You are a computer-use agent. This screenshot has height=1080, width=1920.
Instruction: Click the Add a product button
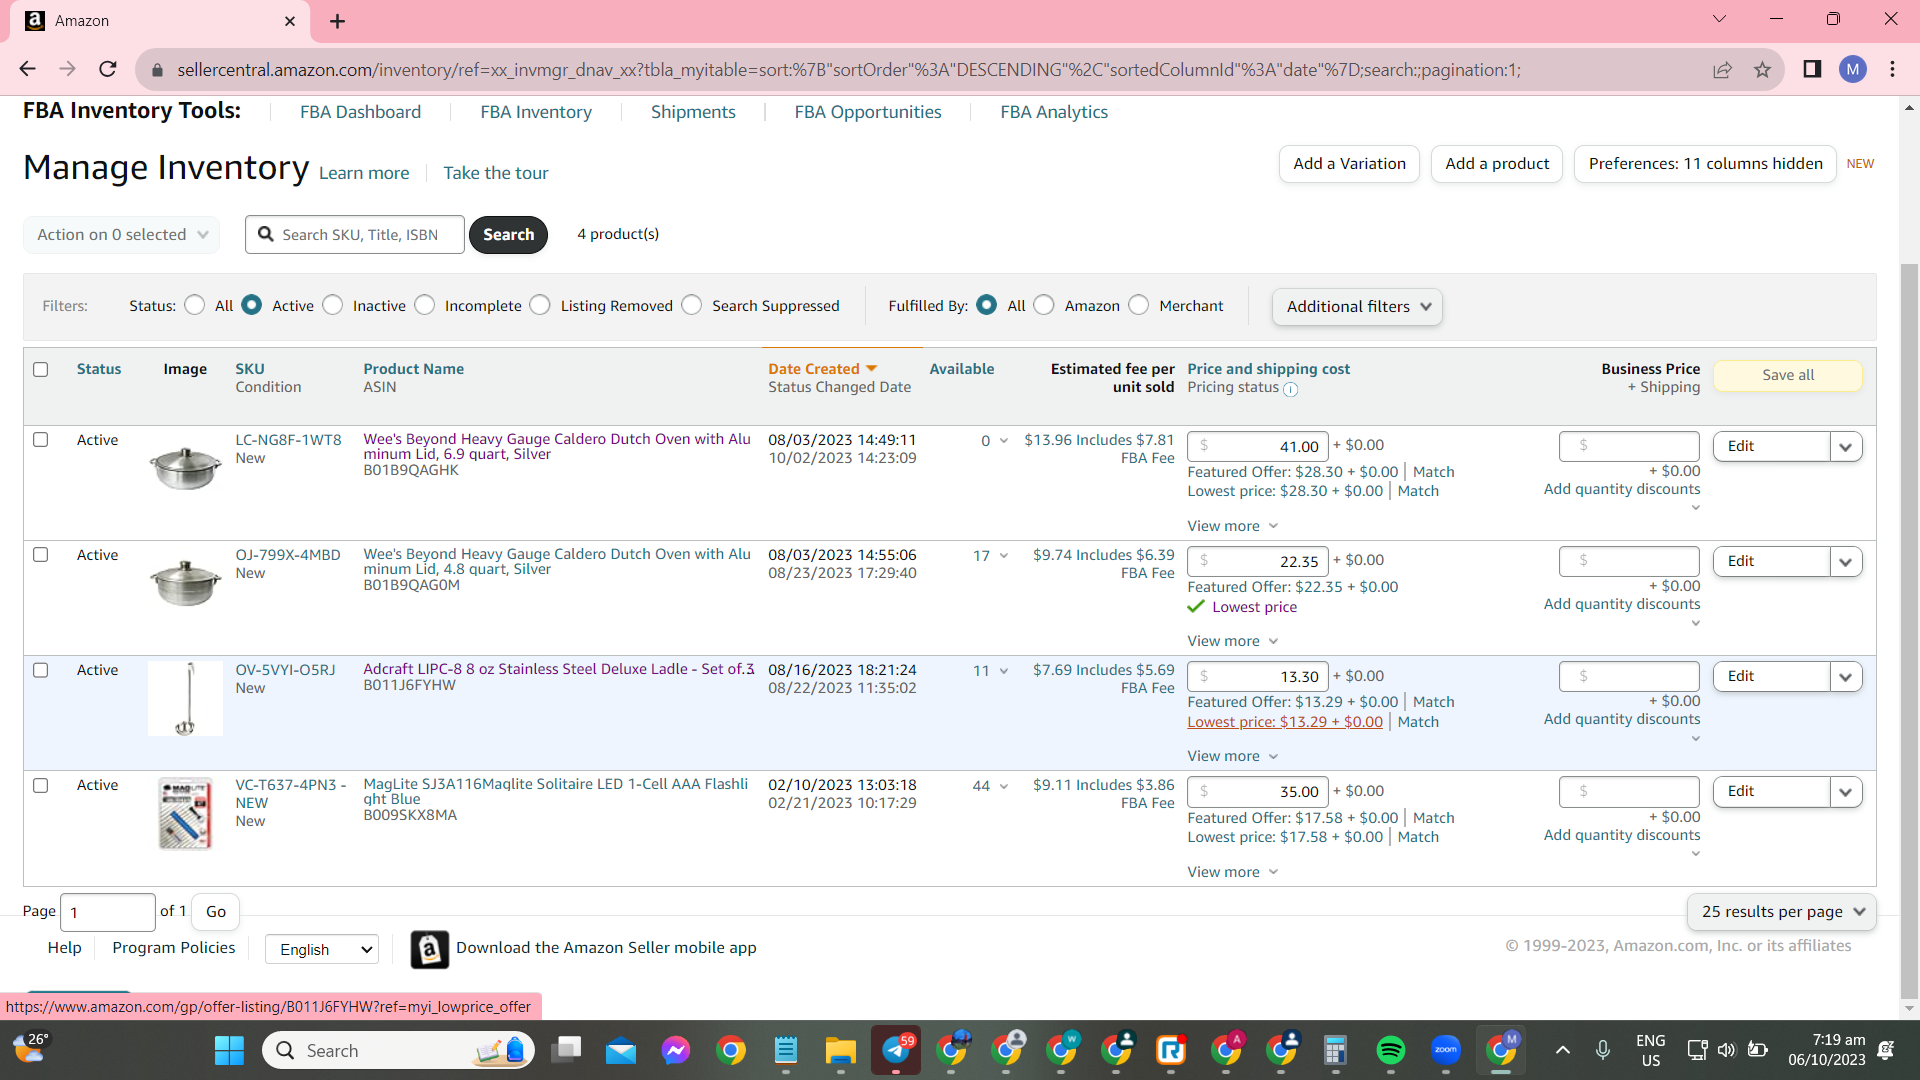point(1497,164)
